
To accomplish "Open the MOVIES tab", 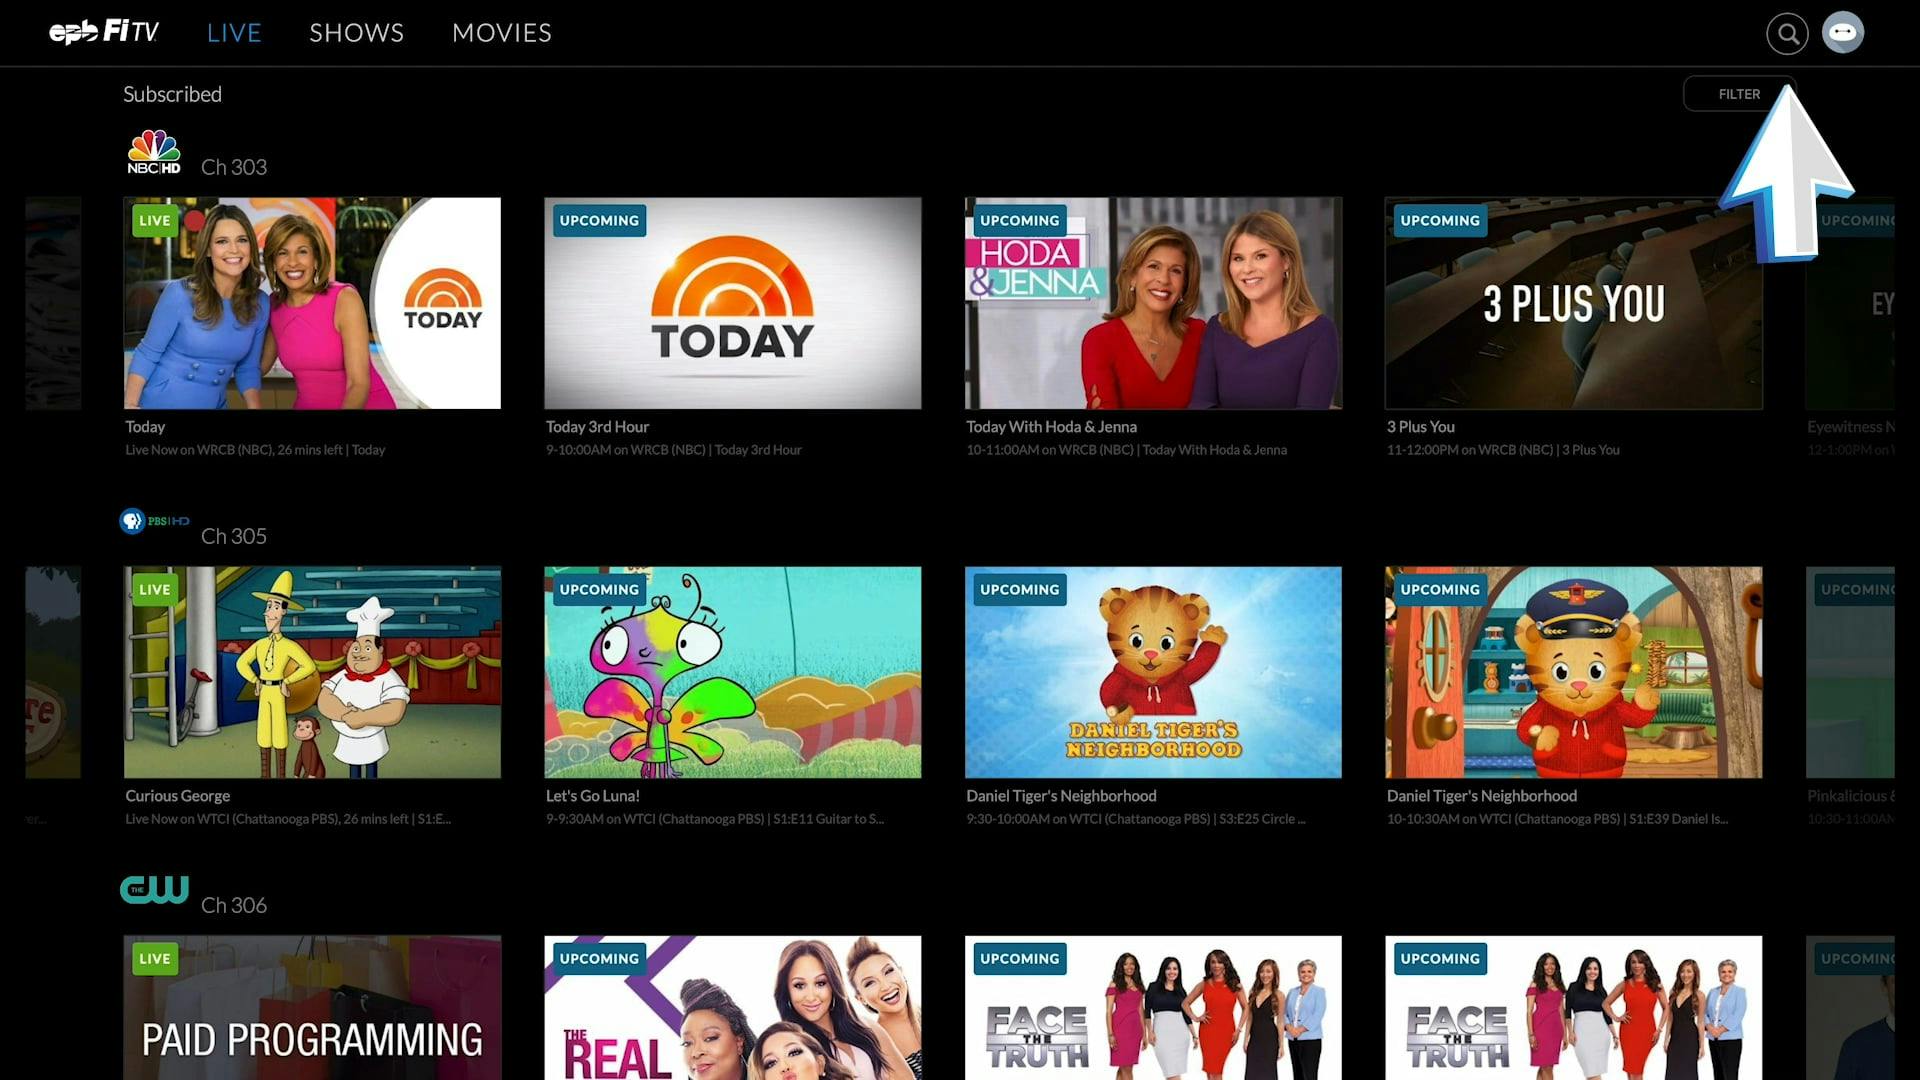I will click(501, 33).
